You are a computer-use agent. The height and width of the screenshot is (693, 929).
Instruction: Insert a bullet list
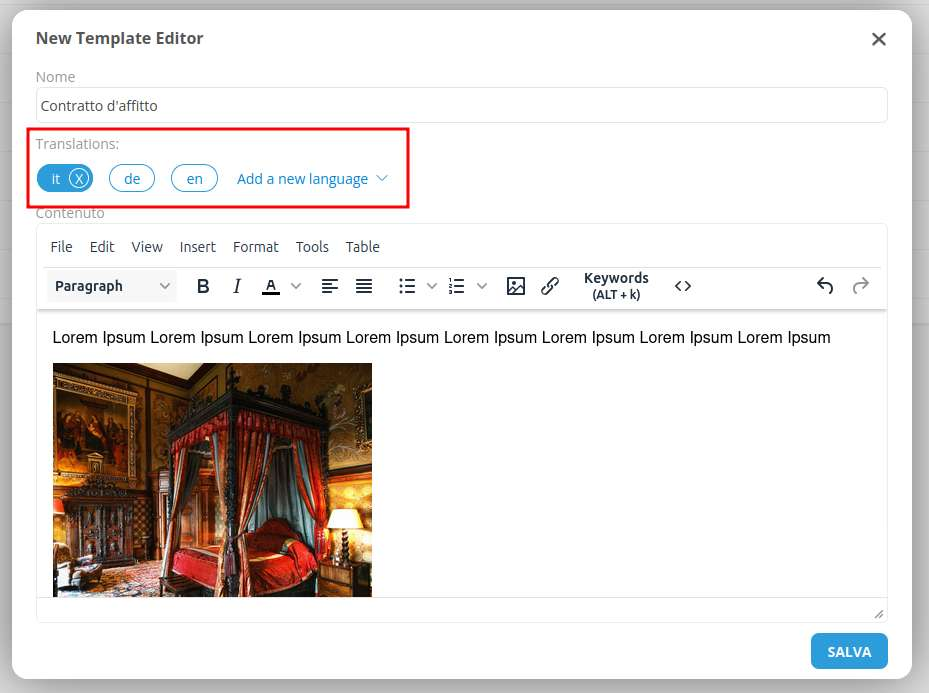407,286
